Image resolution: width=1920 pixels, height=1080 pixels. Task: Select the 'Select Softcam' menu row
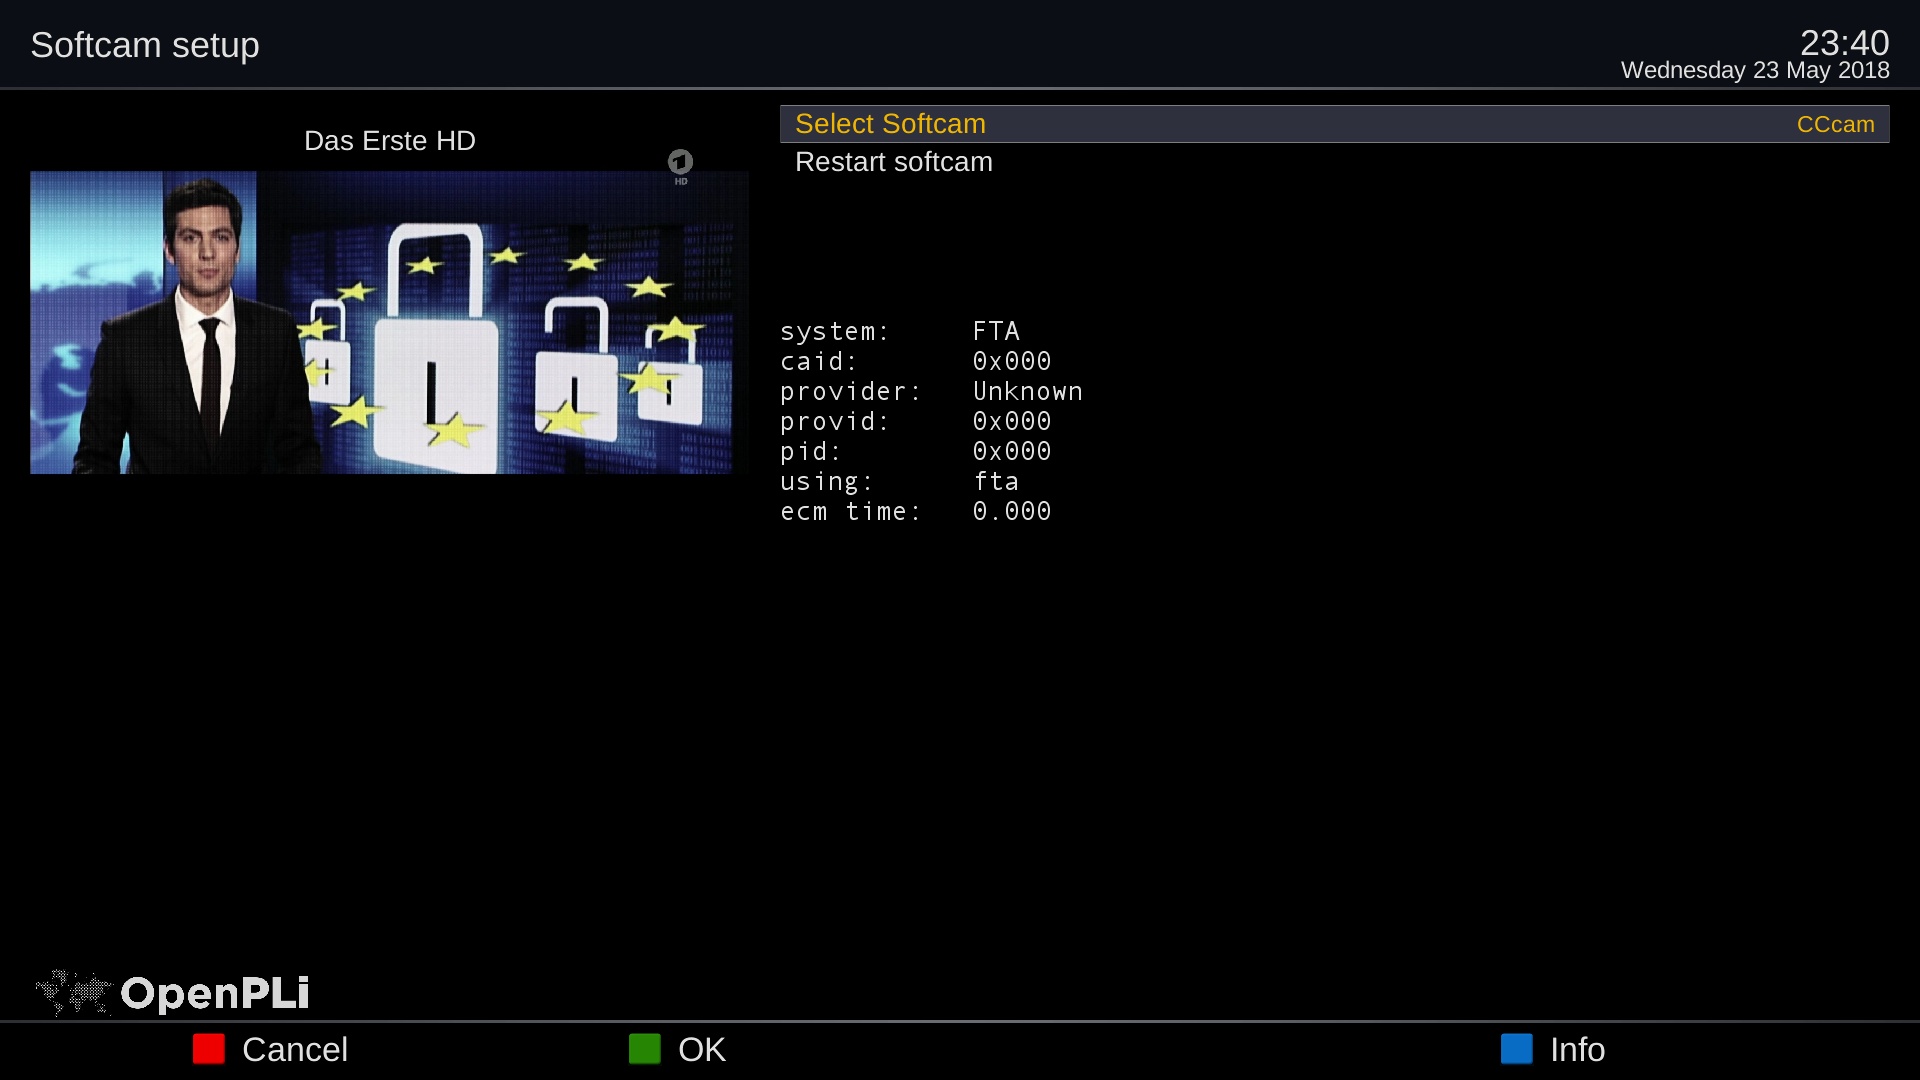(1334, 124)
